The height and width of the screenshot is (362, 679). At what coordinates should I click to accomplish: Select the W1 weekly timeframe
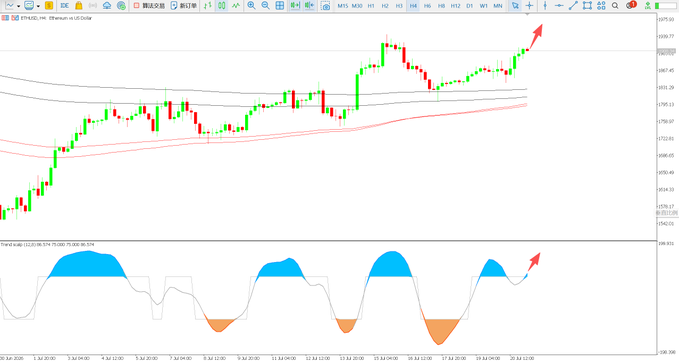click(x=484, y=6)
